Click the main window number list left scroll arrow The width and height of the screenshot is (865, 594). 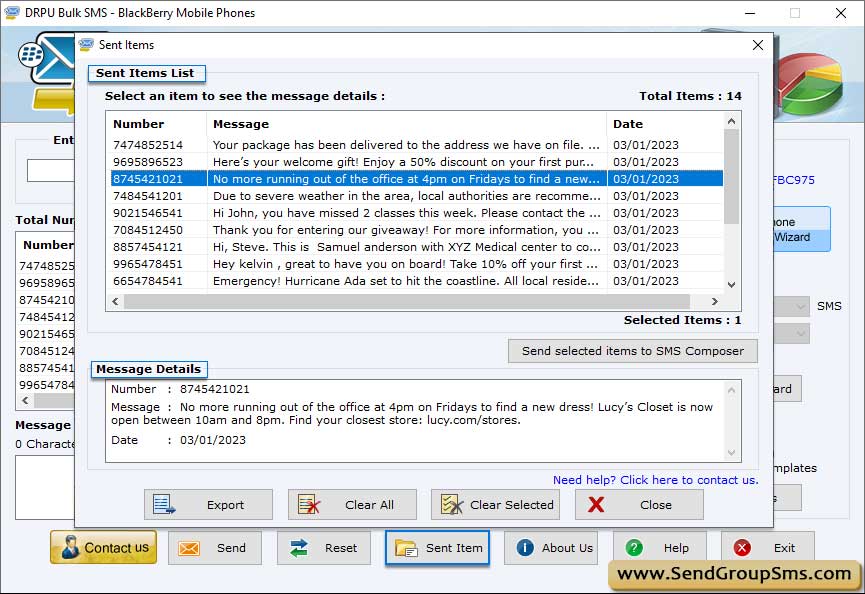click(25, 400)
